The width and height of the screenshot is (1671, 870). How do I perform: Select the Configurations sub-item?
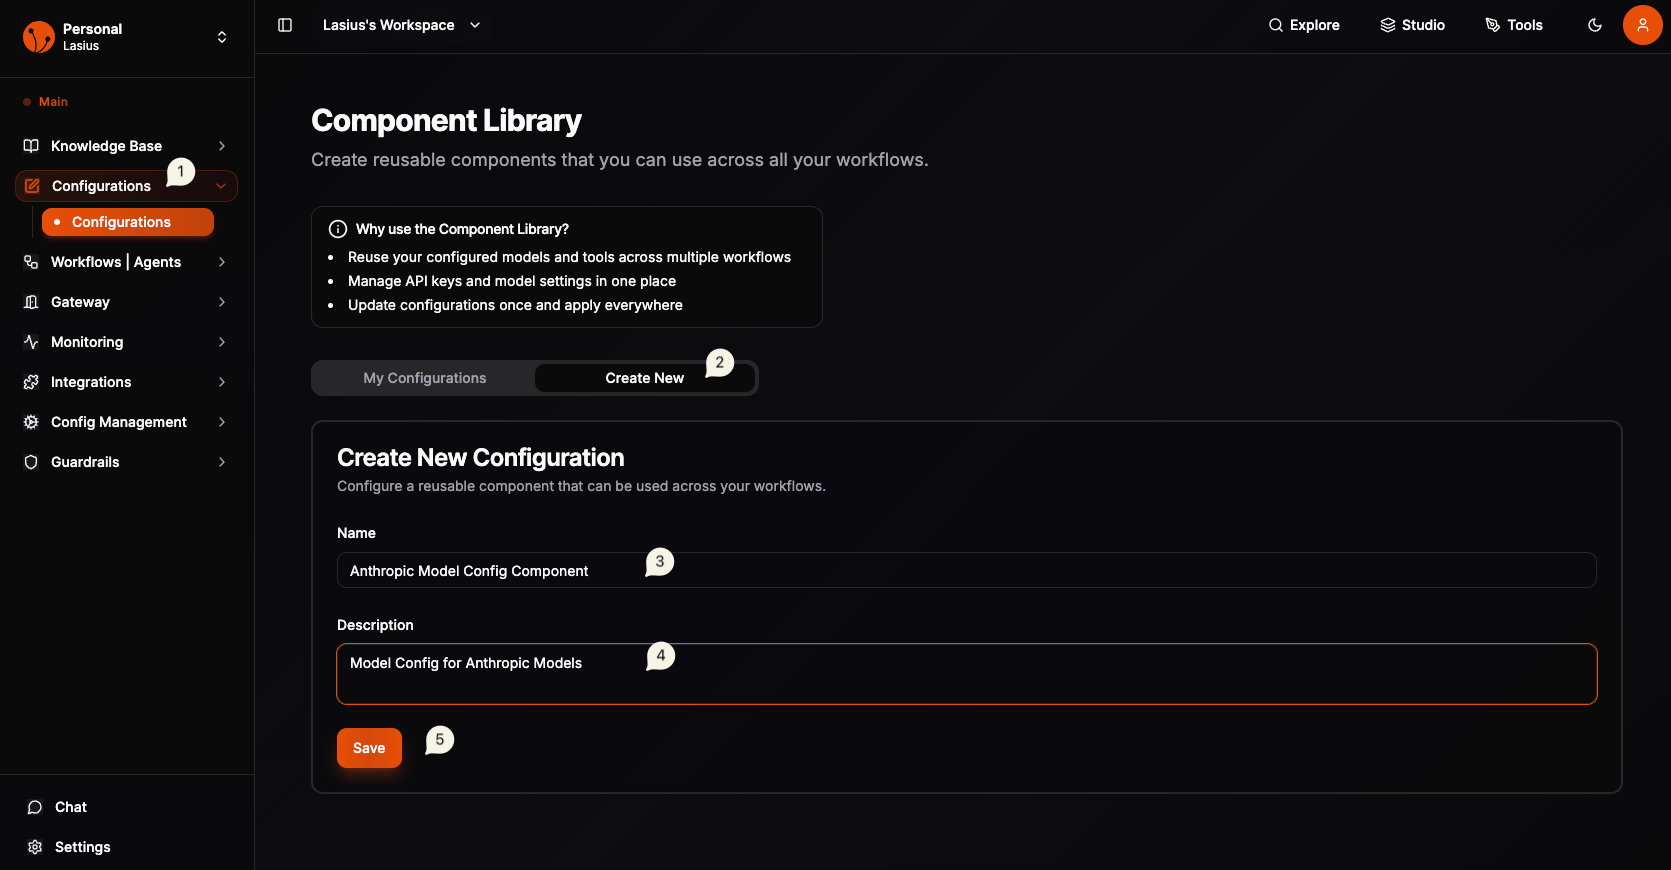(128, 222)
